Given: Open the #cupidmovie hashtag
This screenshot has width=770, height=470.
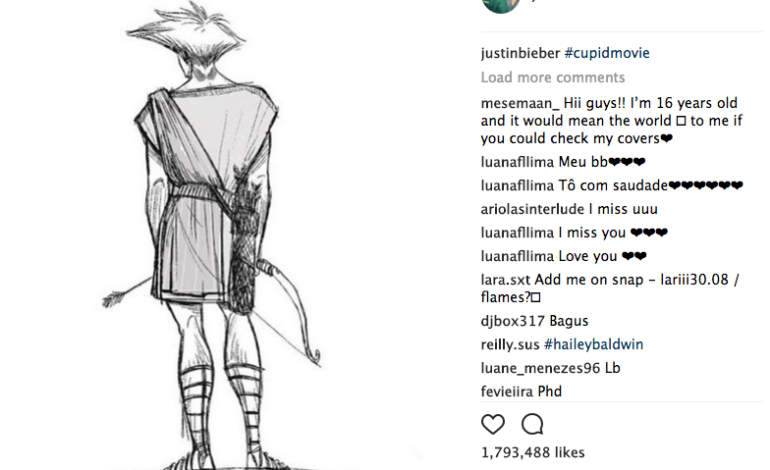Looking at the screenshot, I should tap(607, 53).
